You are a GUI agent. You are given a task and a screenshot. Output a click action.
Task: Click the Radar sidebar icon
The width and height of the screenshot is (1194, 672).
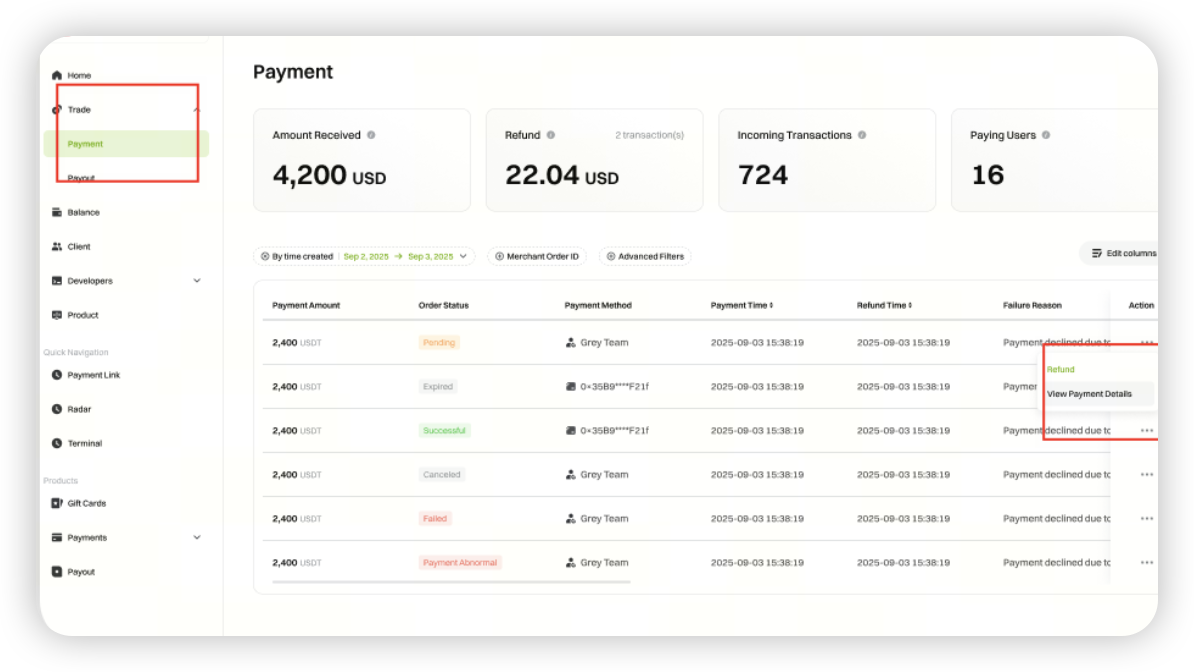(57, 409)
